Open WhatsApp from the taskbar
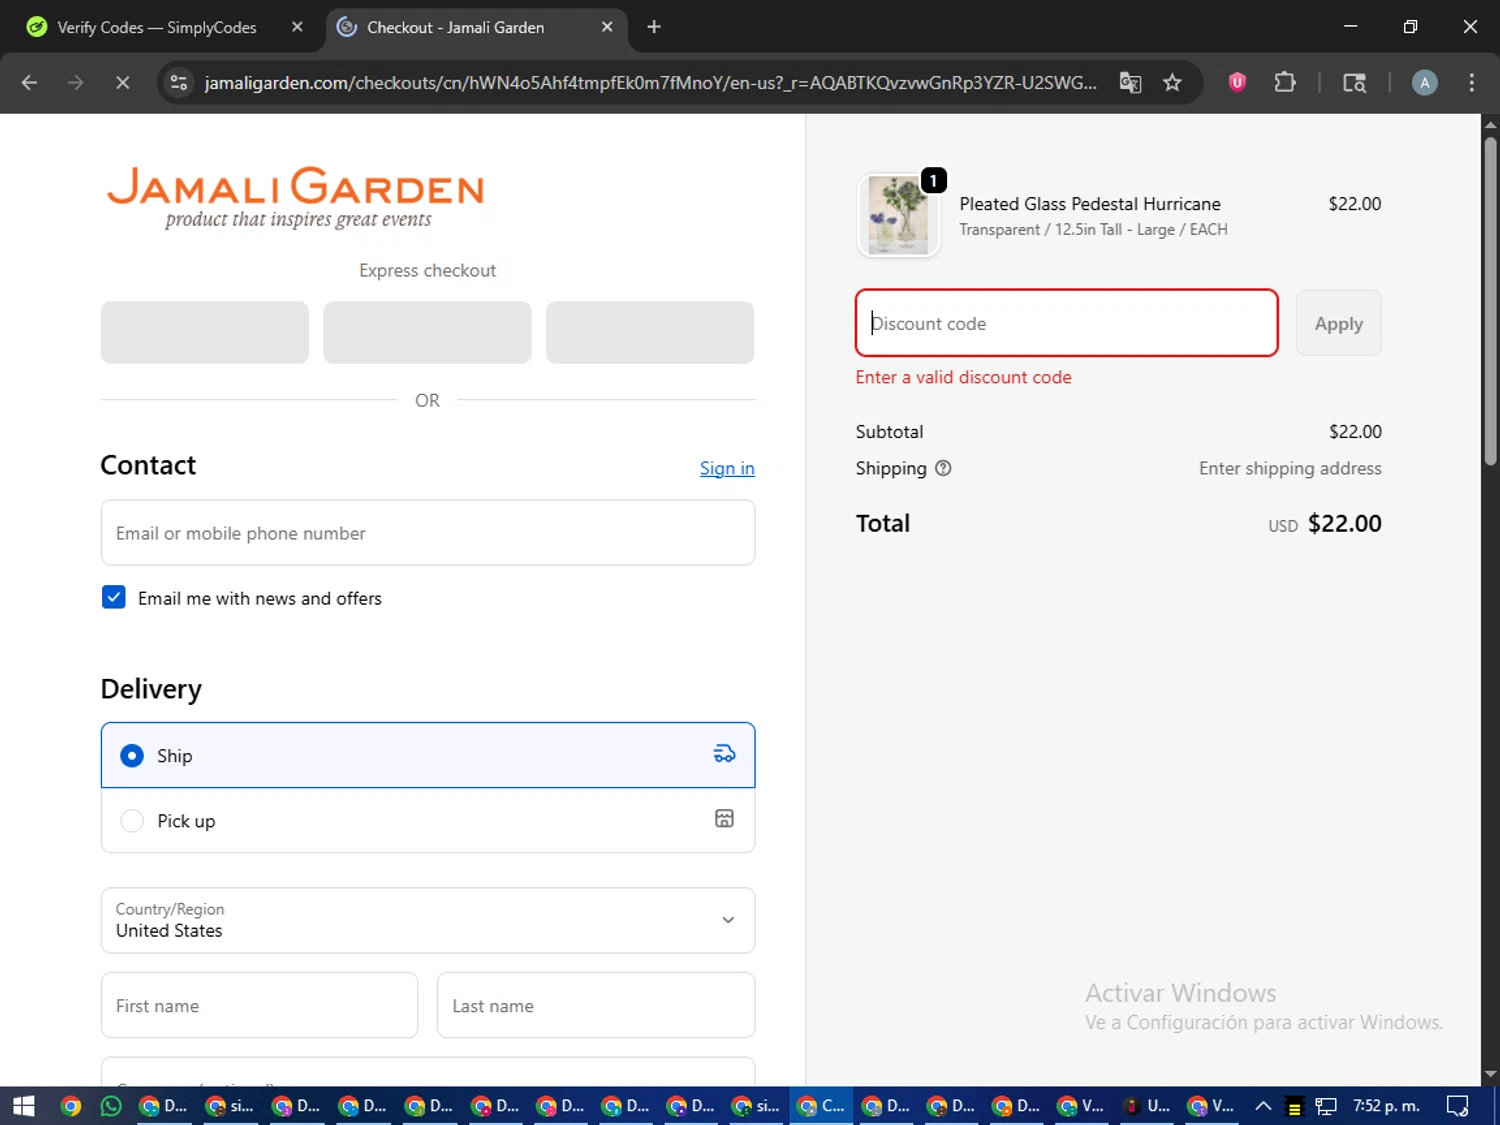The width and height of the screenshot is (1500, 1125). point(111,1106)
